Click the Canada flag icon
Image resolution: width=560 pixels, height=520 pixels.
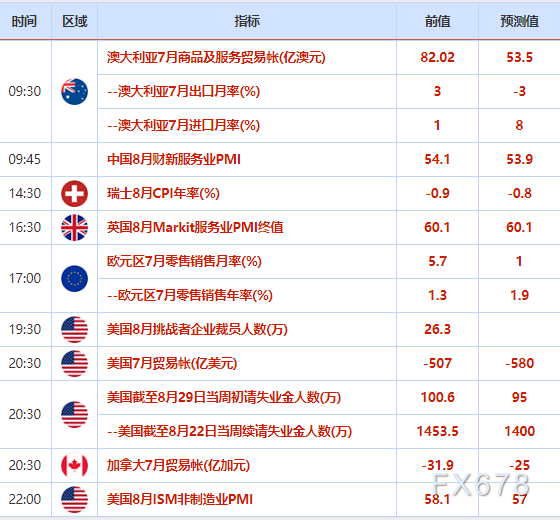tap(74, 465)
